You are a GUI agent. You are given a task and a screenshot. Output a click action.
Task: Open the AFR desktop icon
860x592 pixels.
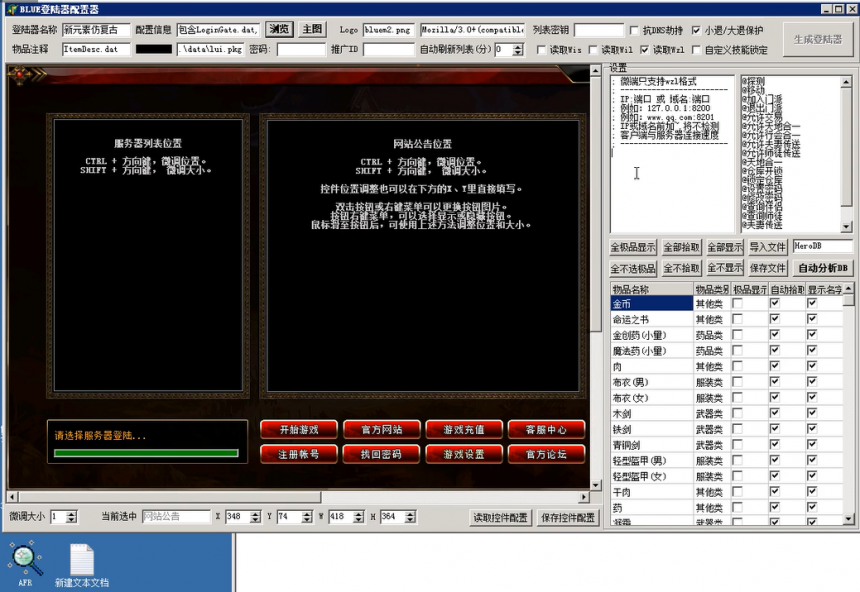pos(25,559)
